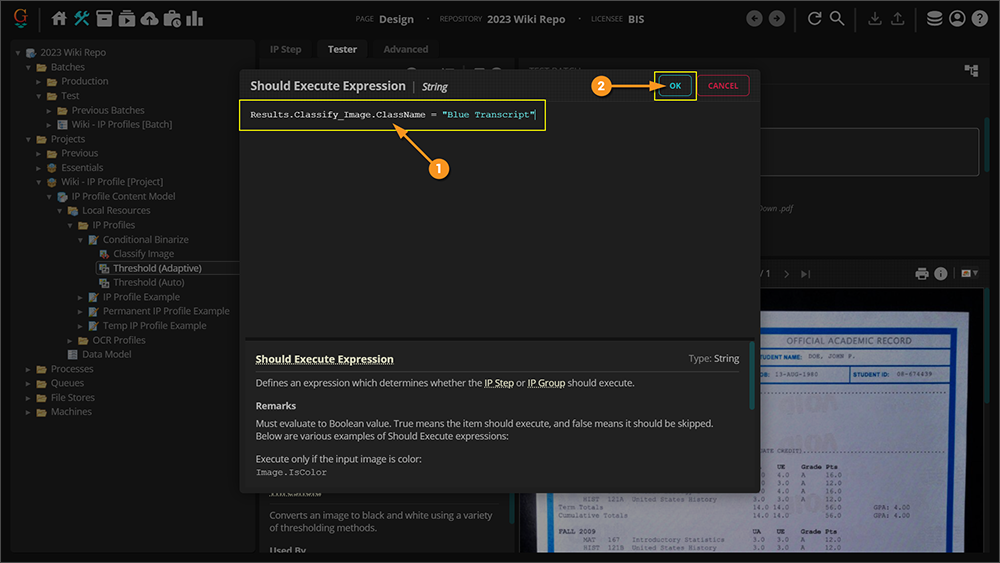This screenshot has height=563, width=1000.
Task: Click the help pane scrollbar in the dialog
Action: pos(752,376)
